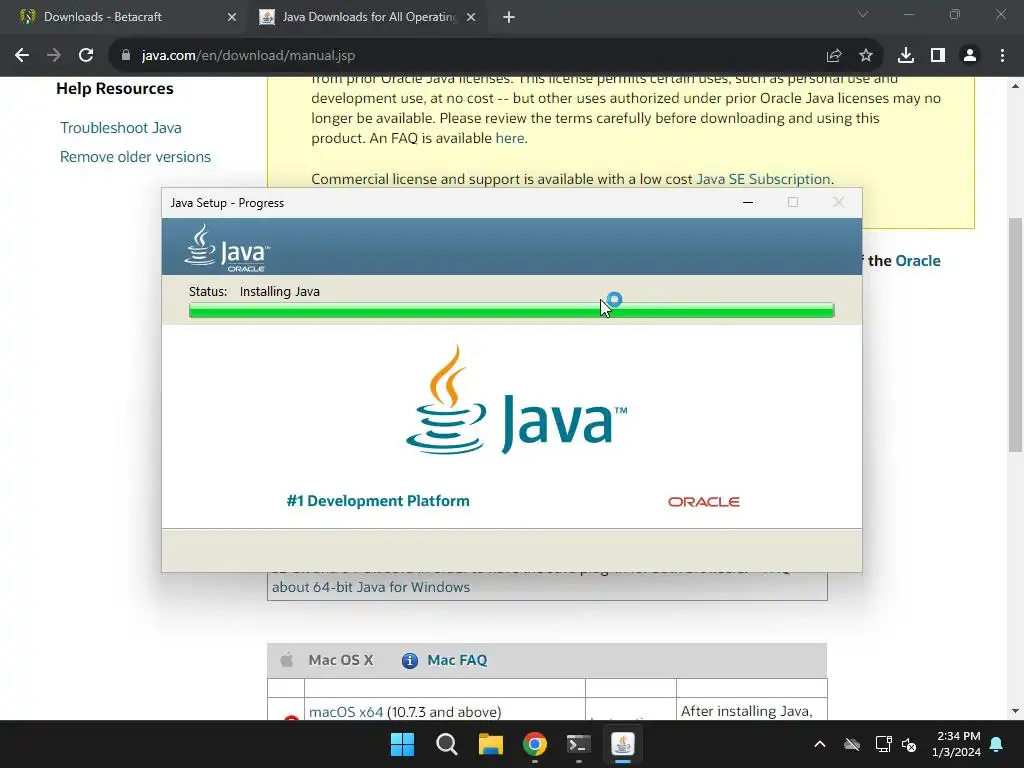This screenshot has width=1024, height=768.
Task: Click 'Installing Java' status text
Action: pos(280,292)
